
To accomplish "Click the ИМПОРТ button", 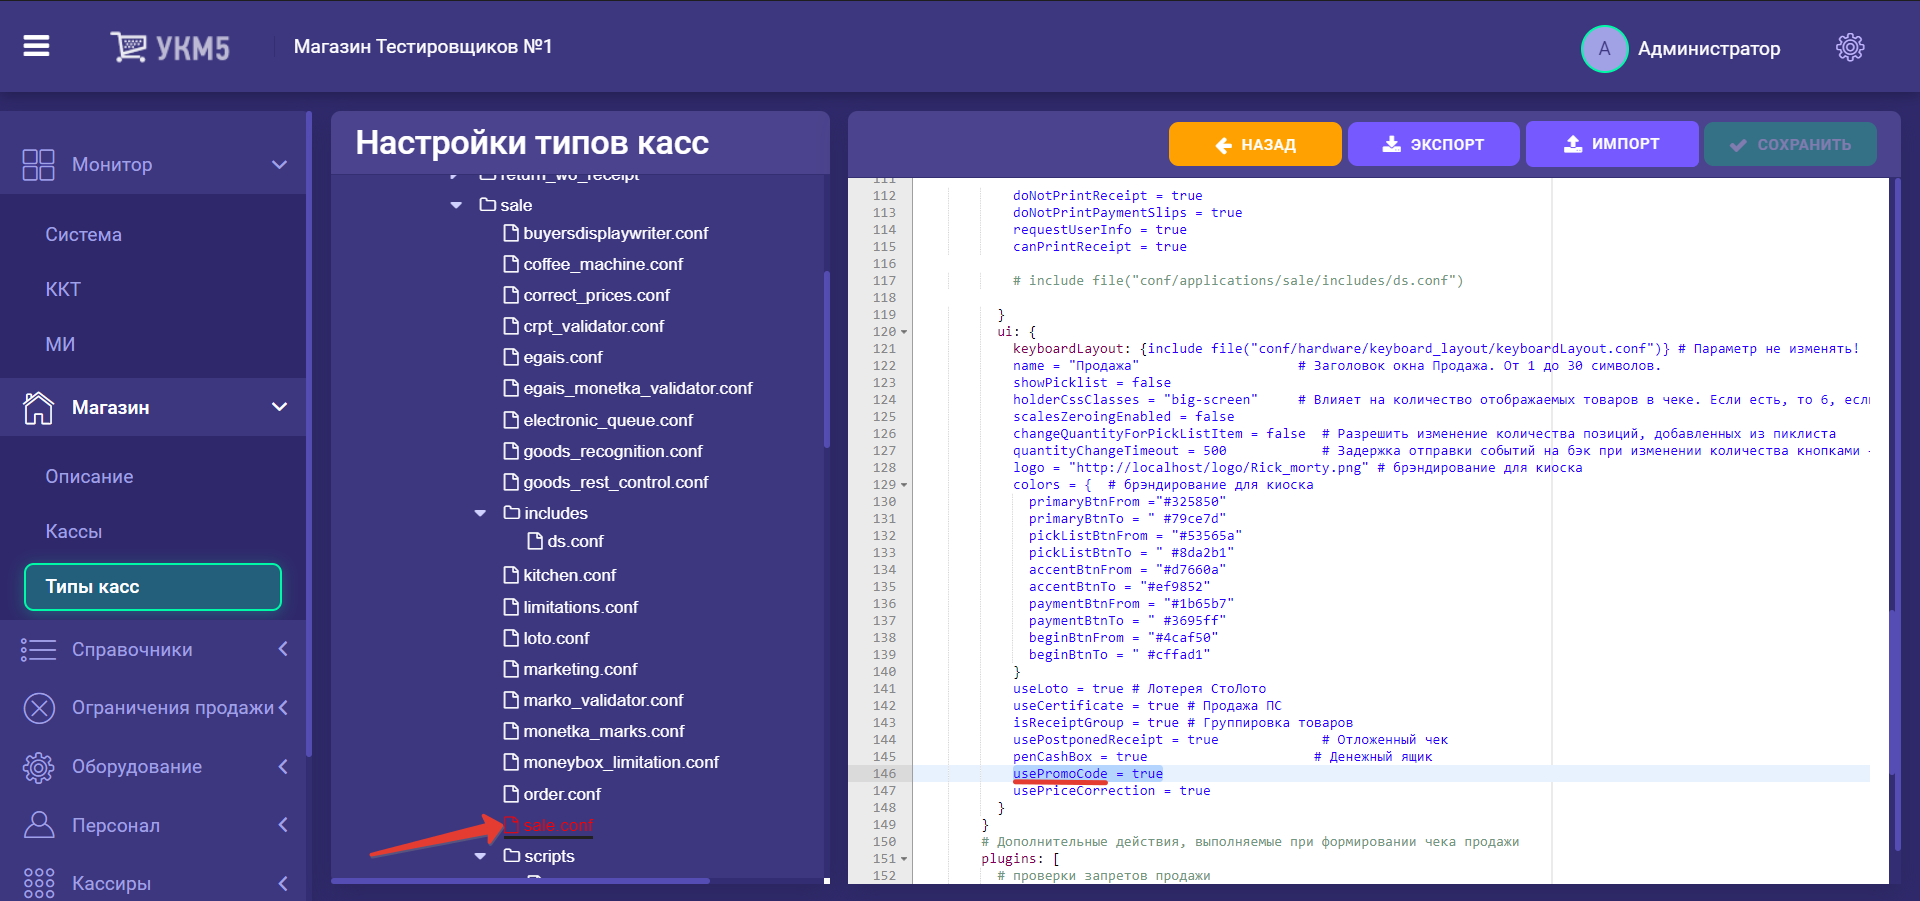I will 1612,144.
